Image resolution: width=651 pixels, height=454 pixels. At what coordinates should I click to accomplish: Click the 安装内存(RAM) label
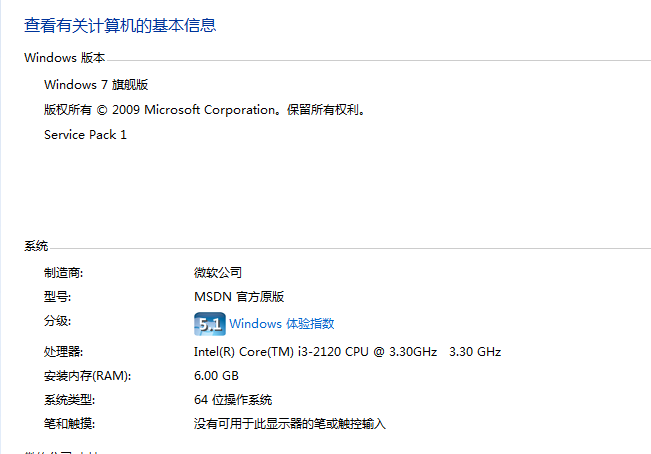(x=88, y=376)
